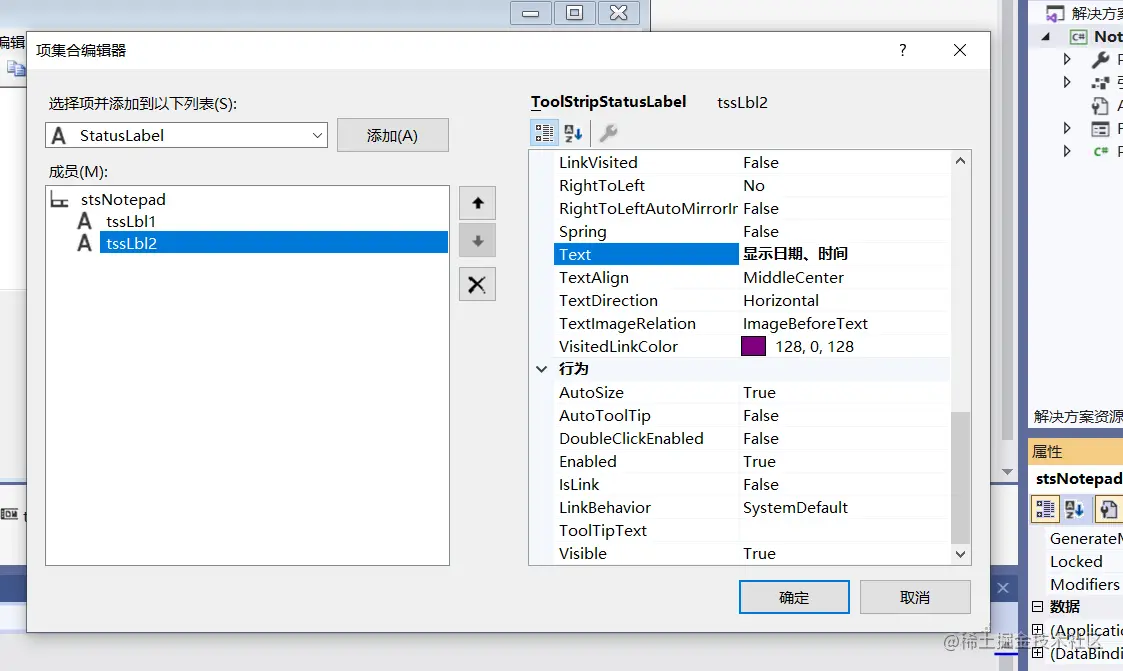The image size is (1123, 671).
Task: Select the Spring property row
Action: [752, 231]
